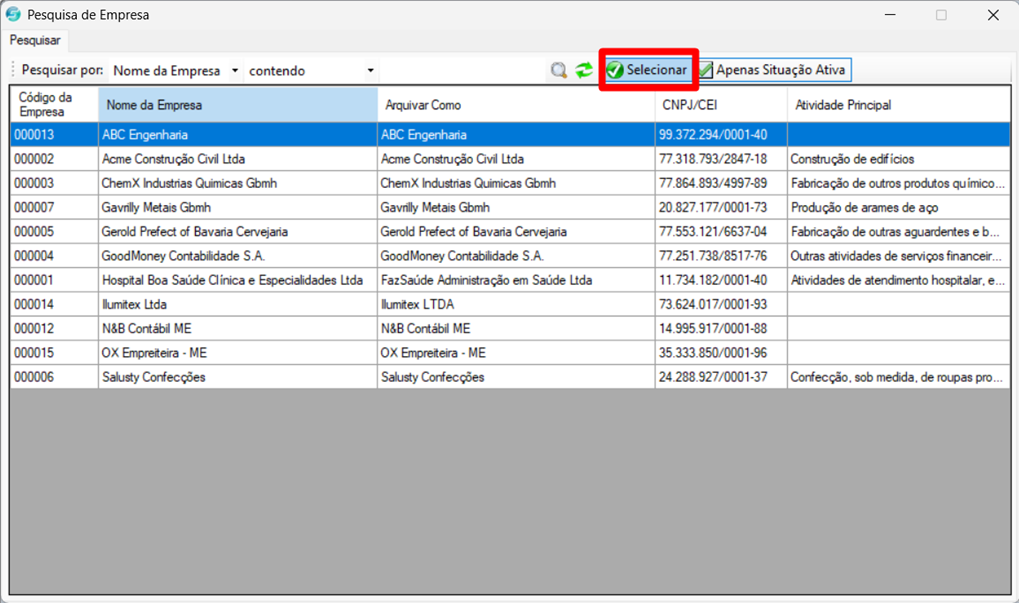Screen dimensions: 1019x603
Task: Click the magnifier search icon
Action: coord(559,70)
